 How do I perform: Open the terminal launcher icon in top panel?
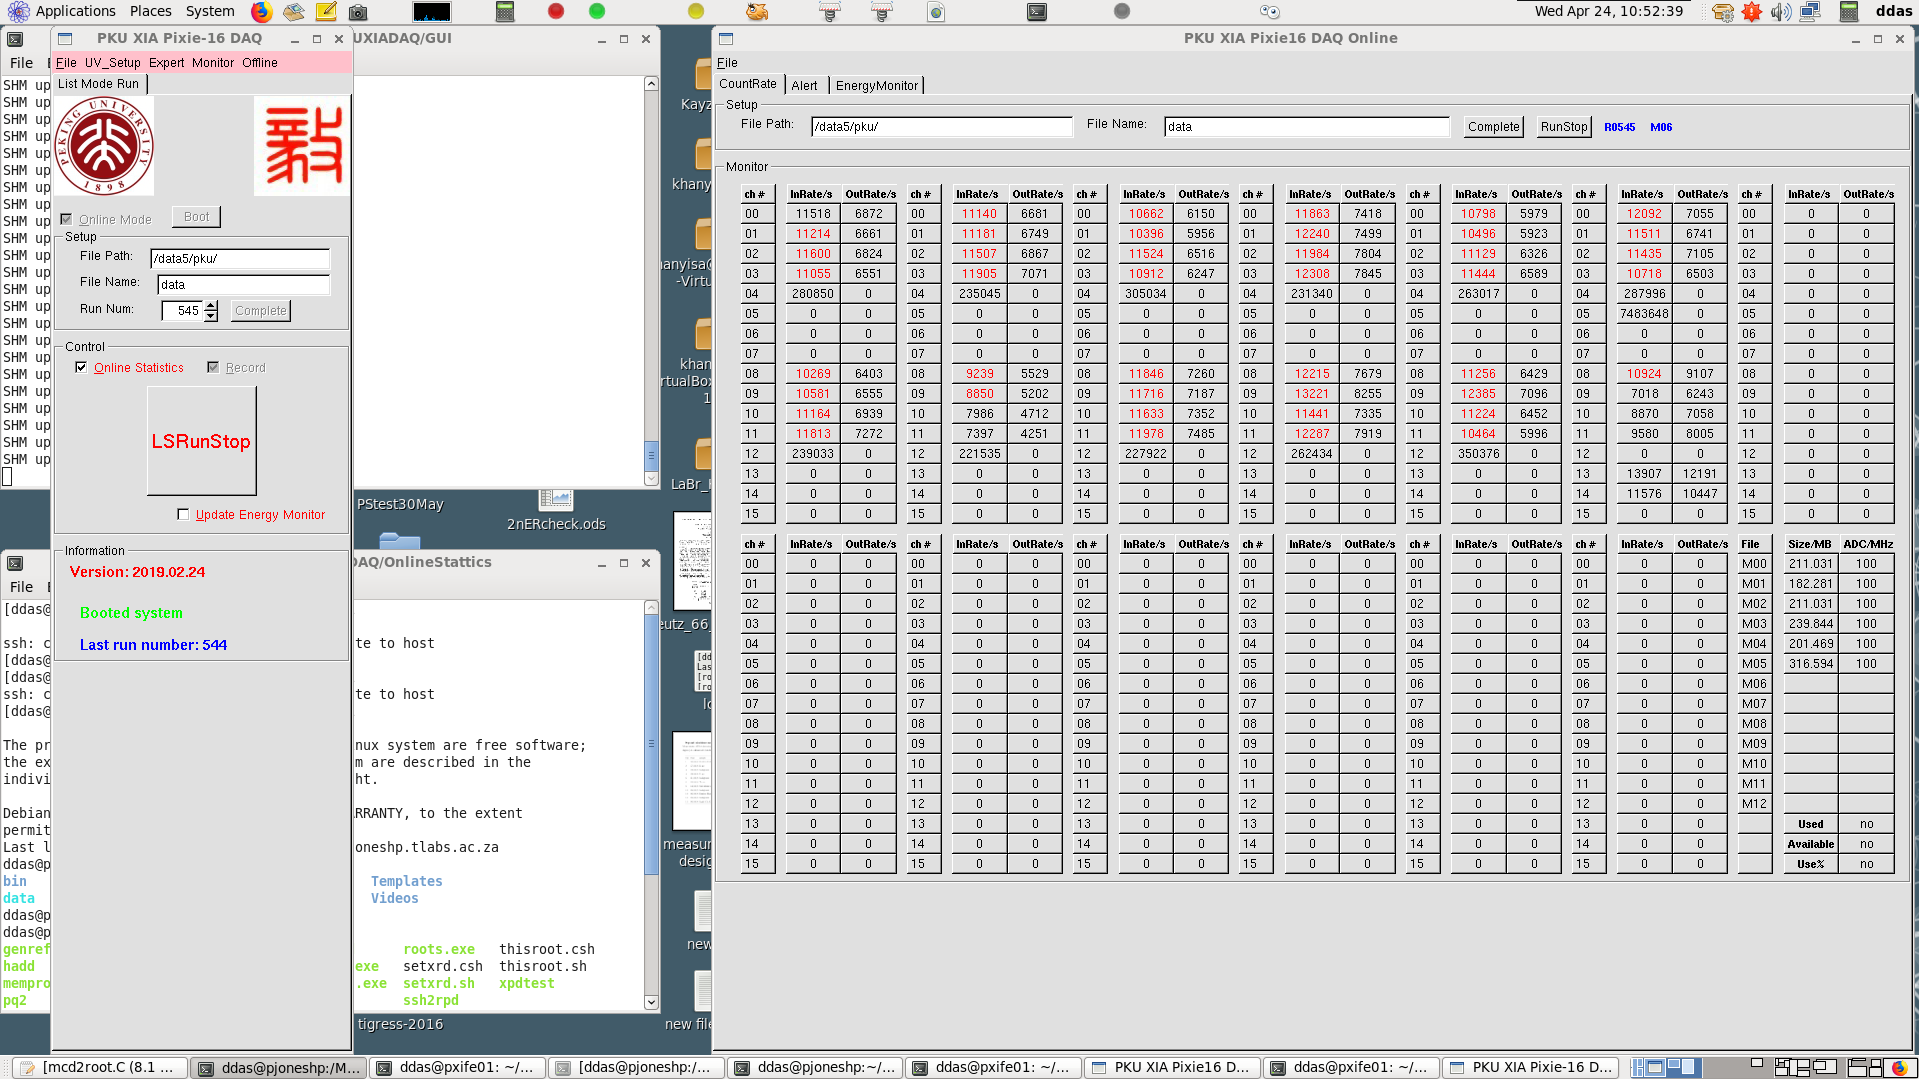[1037, 12]
